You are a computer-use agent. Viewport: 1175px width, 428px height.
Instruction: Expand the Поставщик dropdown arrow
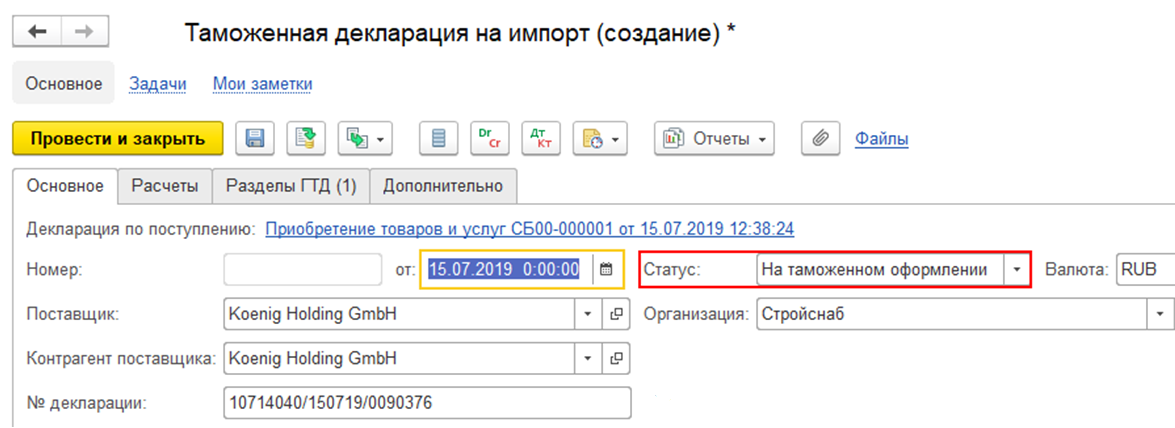tap(588, 315)
